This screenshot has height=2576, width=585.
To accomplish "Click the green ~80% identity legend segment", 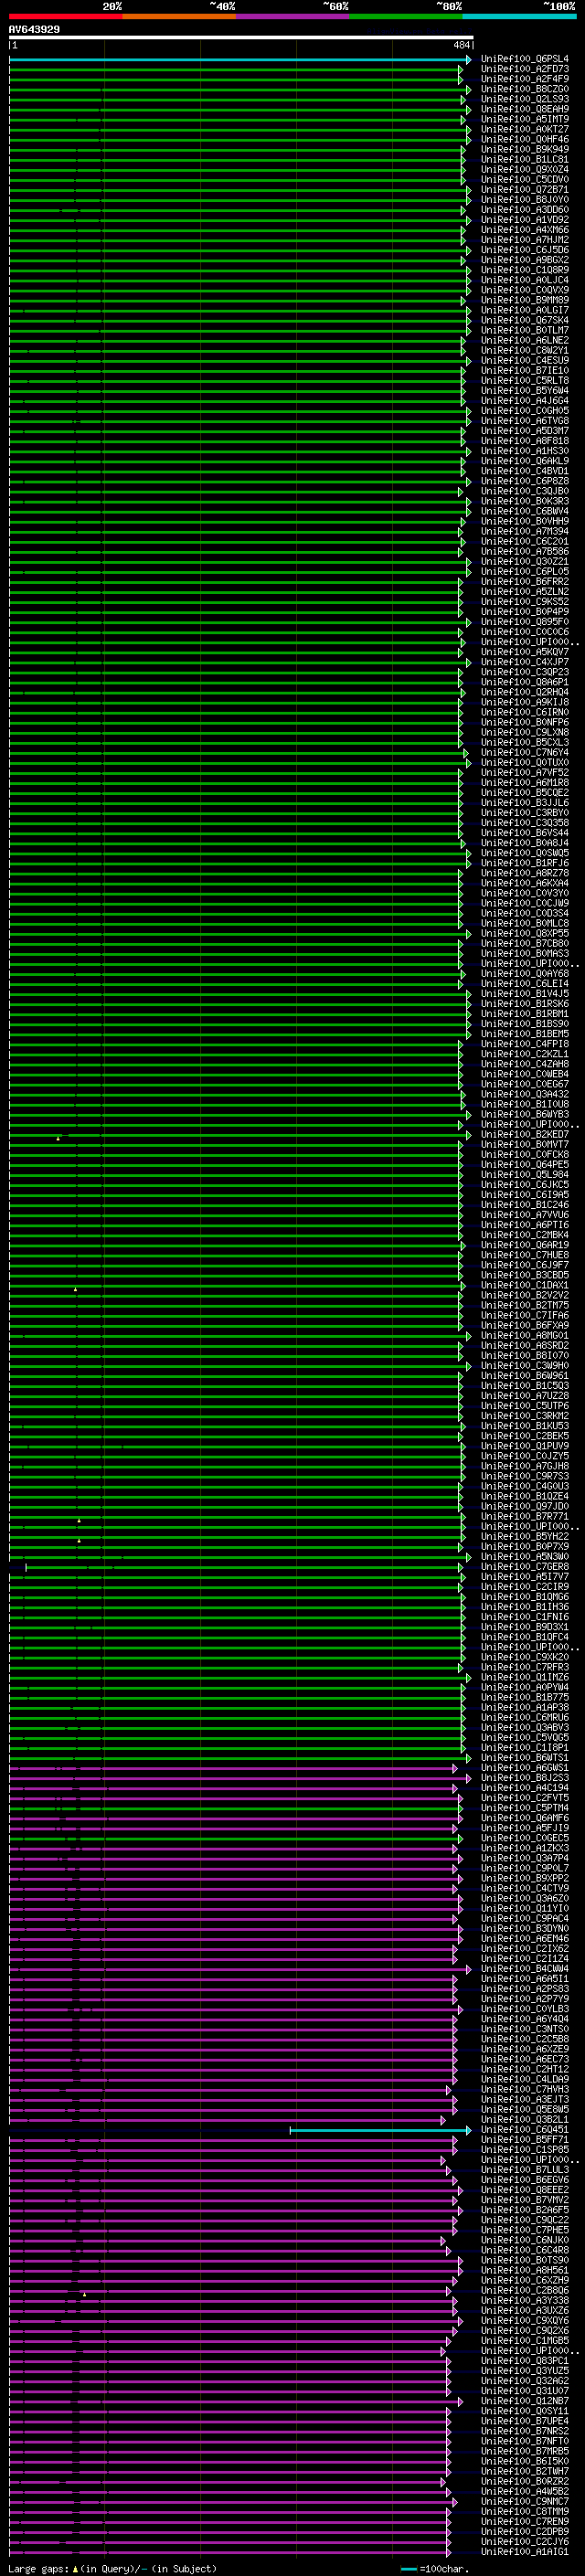I will pos(406,16).
